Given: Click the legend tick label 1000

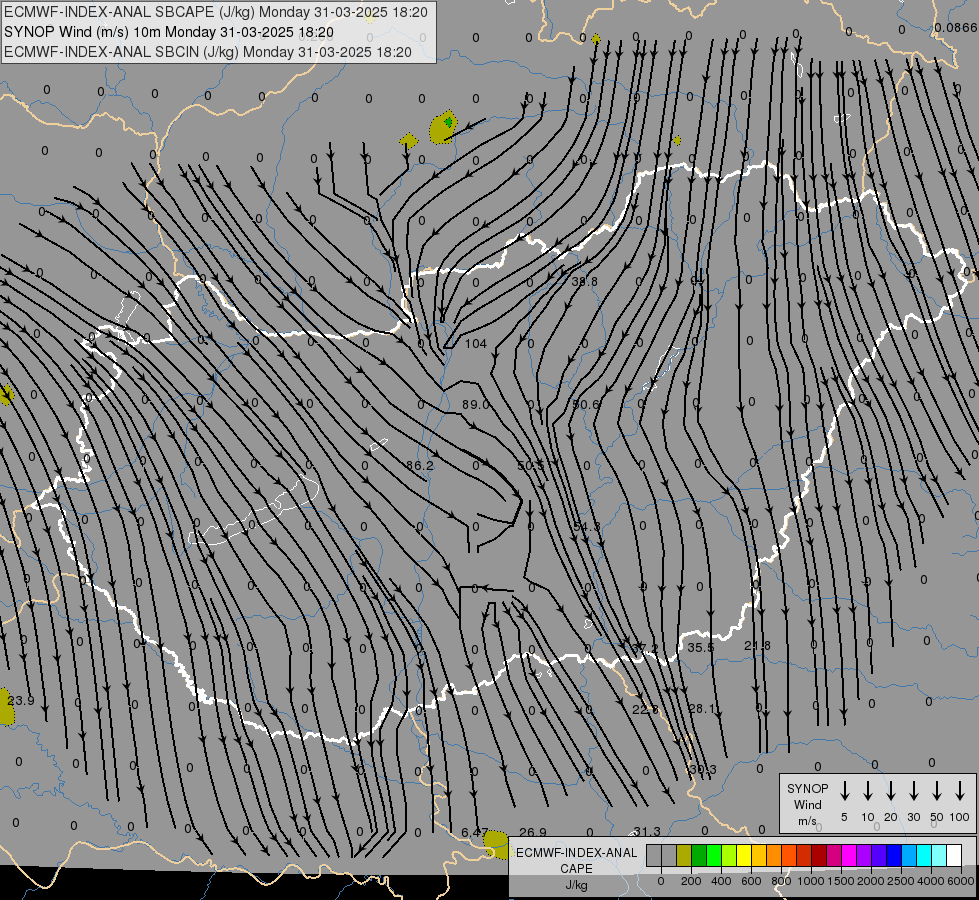Looking at the screenshot, I should [811, 881].
